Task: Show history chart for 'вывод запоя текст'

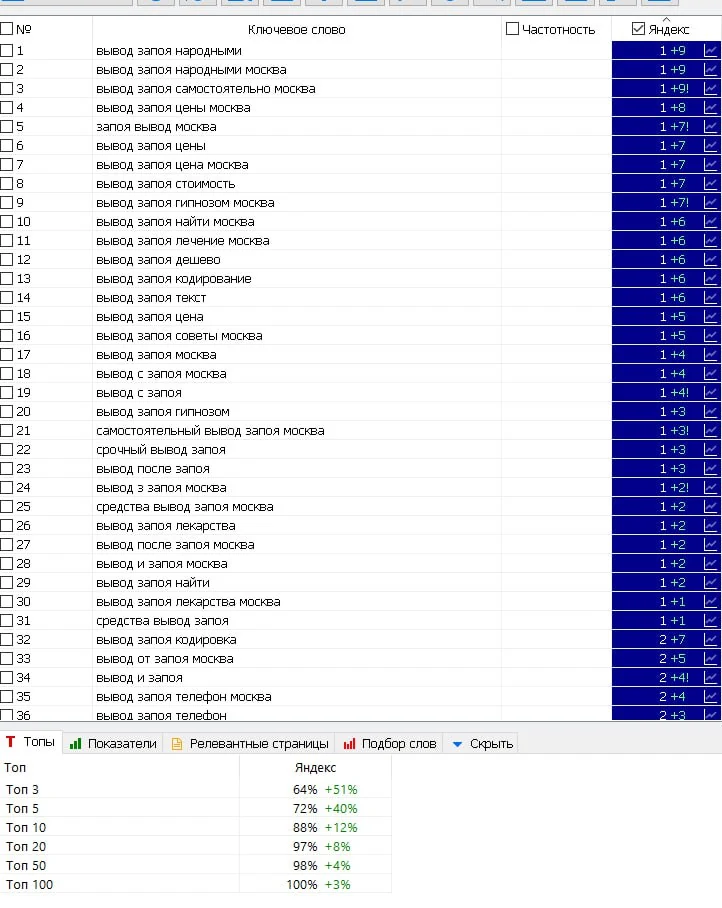Action: (x=710, y=298)
